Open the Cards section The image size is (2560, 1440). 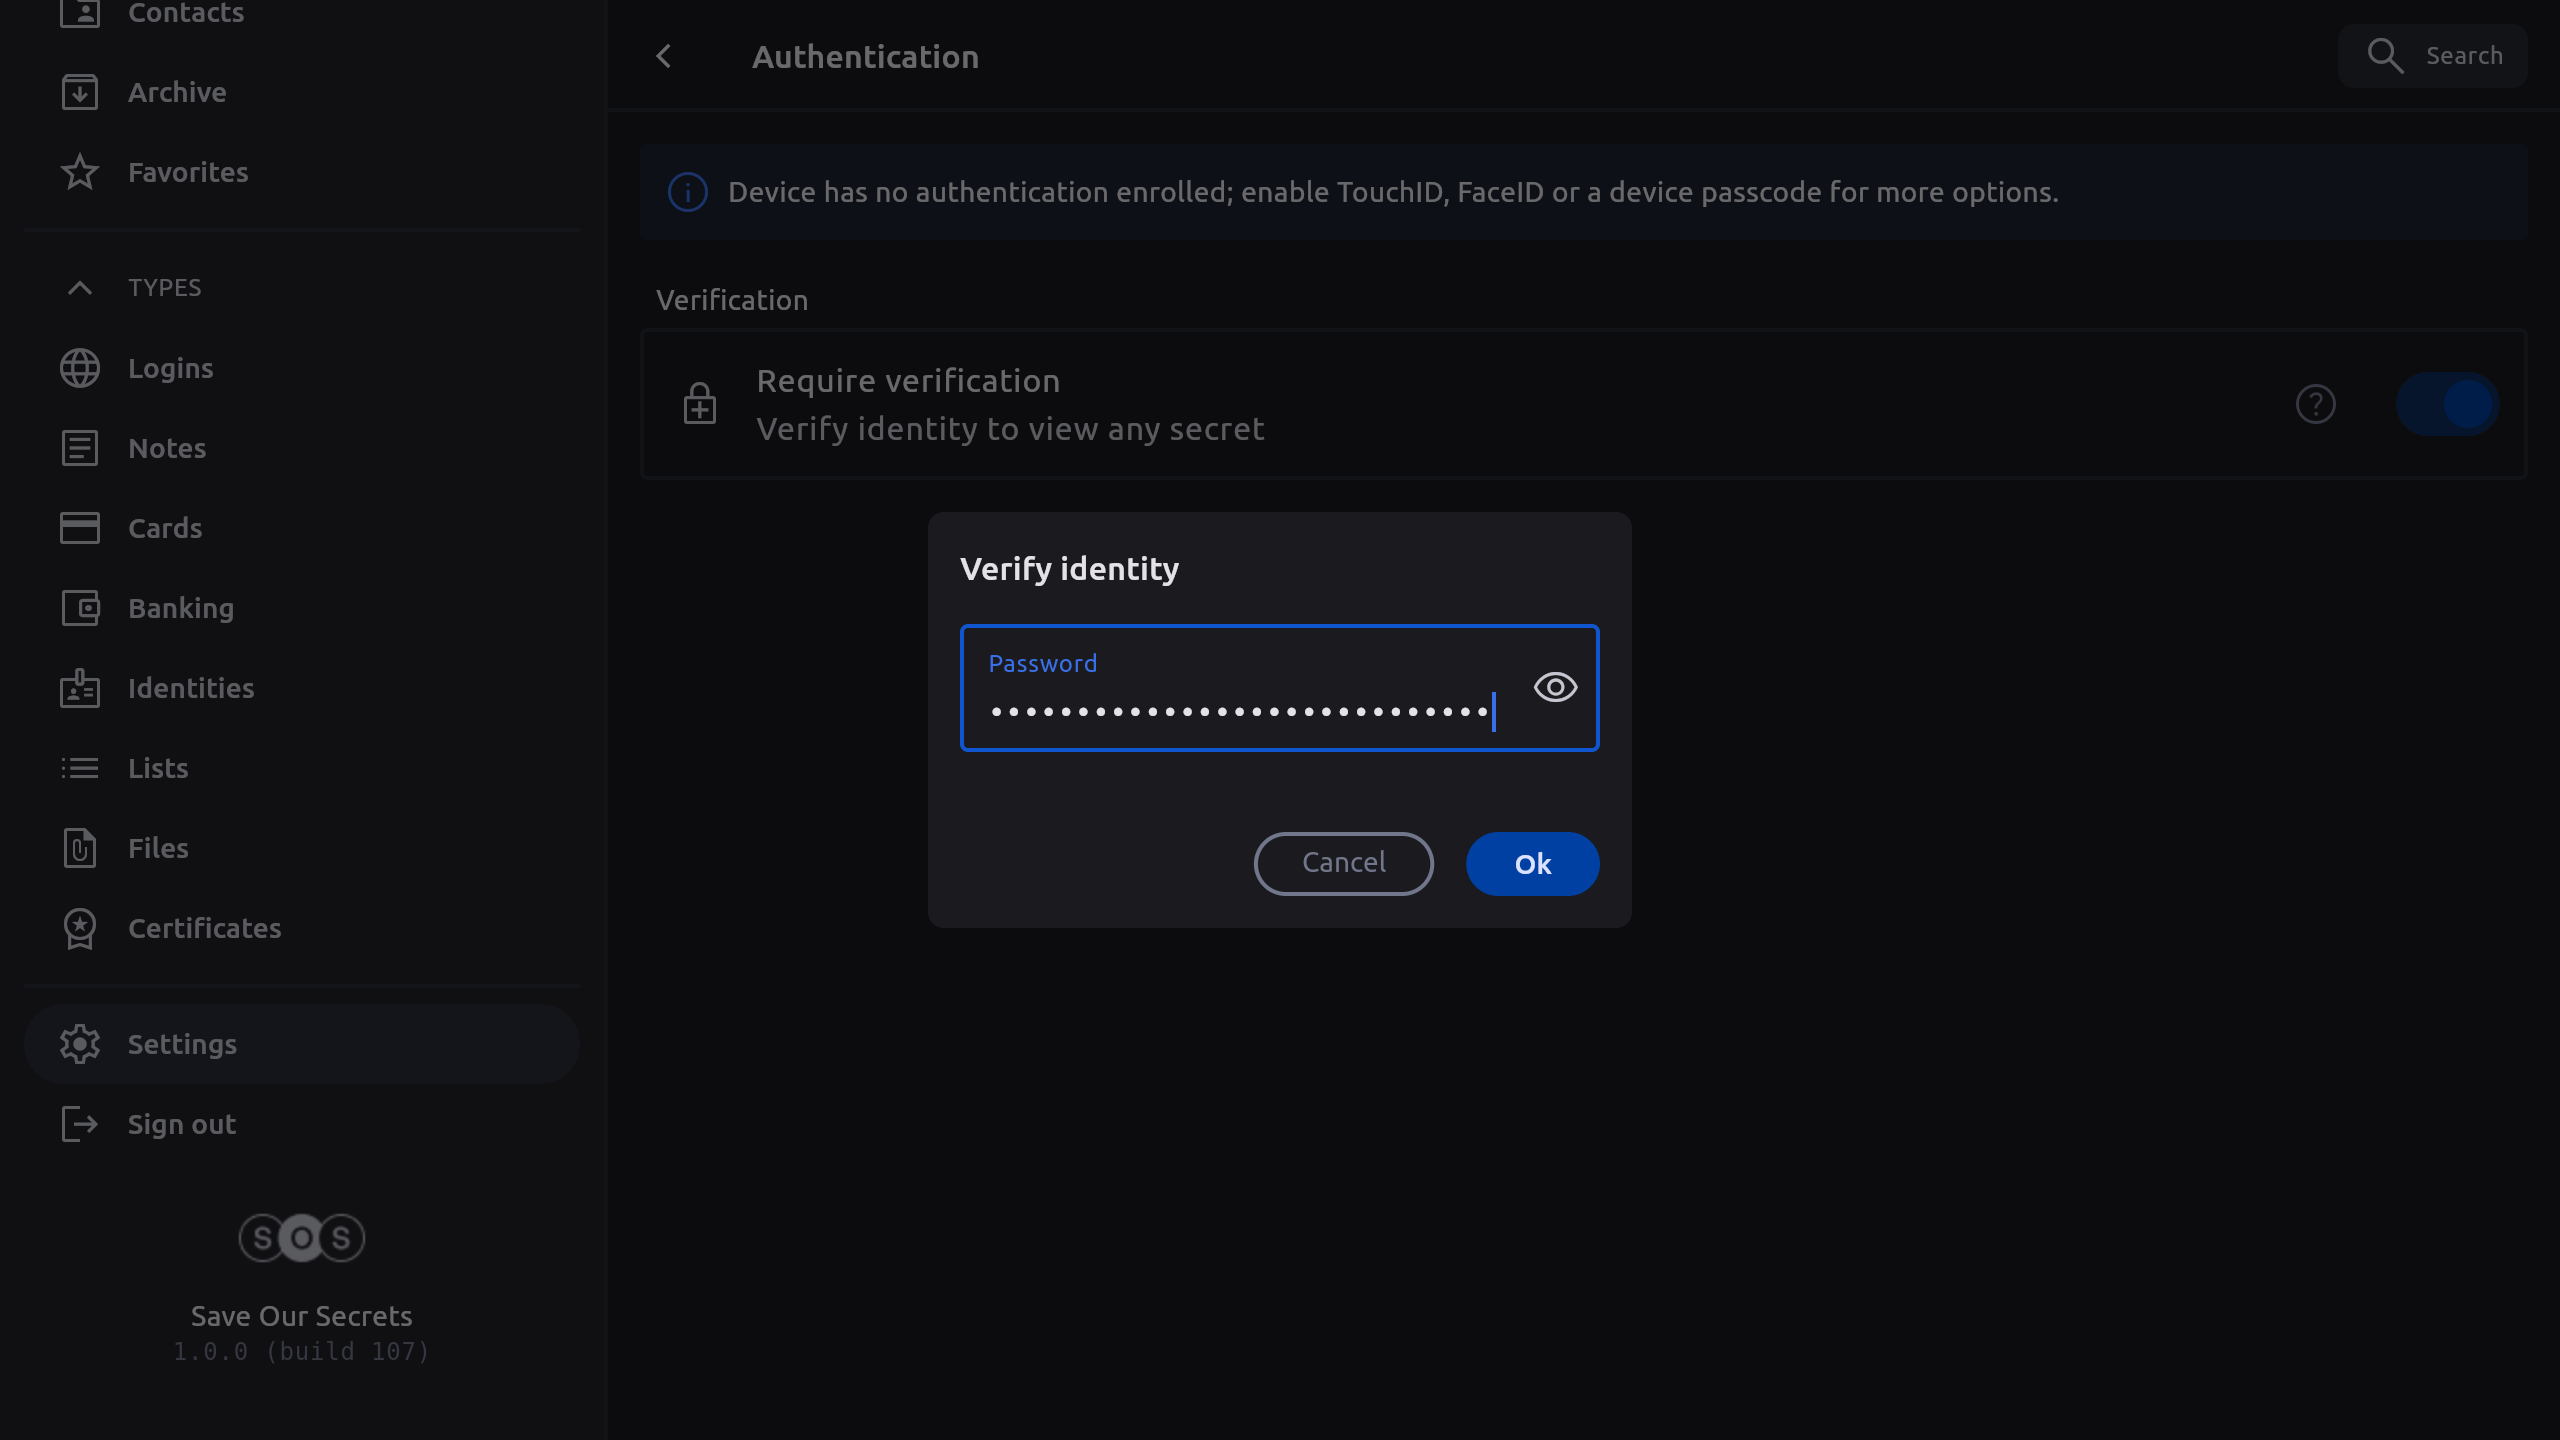click(165, 528)
